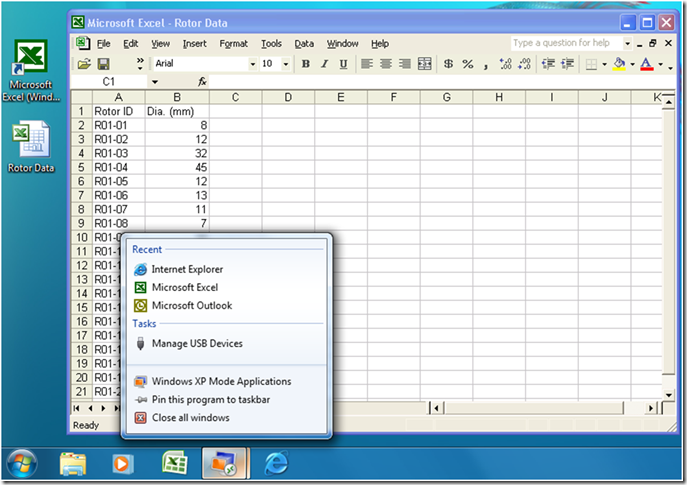Launch Microsoft Outlook from Recent list
The width and height of the screenshot is (687, 485).
(192, 305)
